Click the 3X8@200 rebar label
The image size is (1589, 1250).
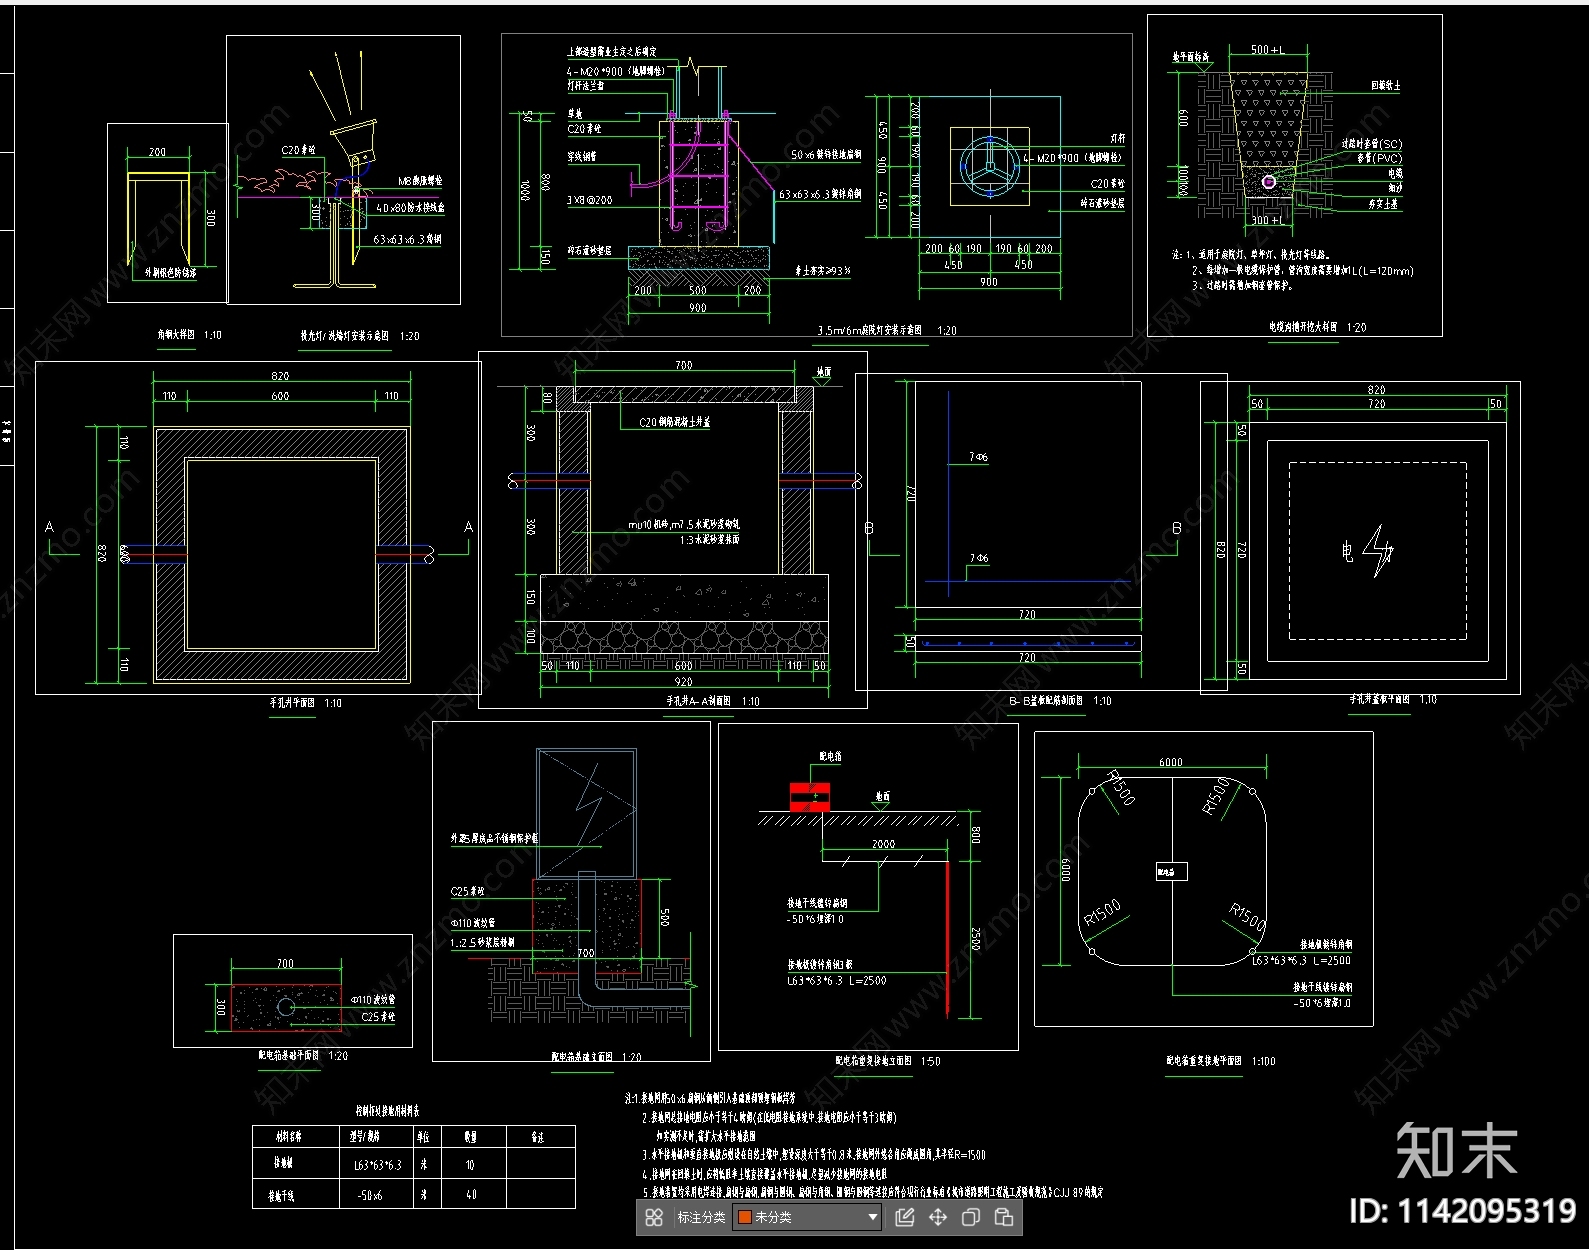589,200
